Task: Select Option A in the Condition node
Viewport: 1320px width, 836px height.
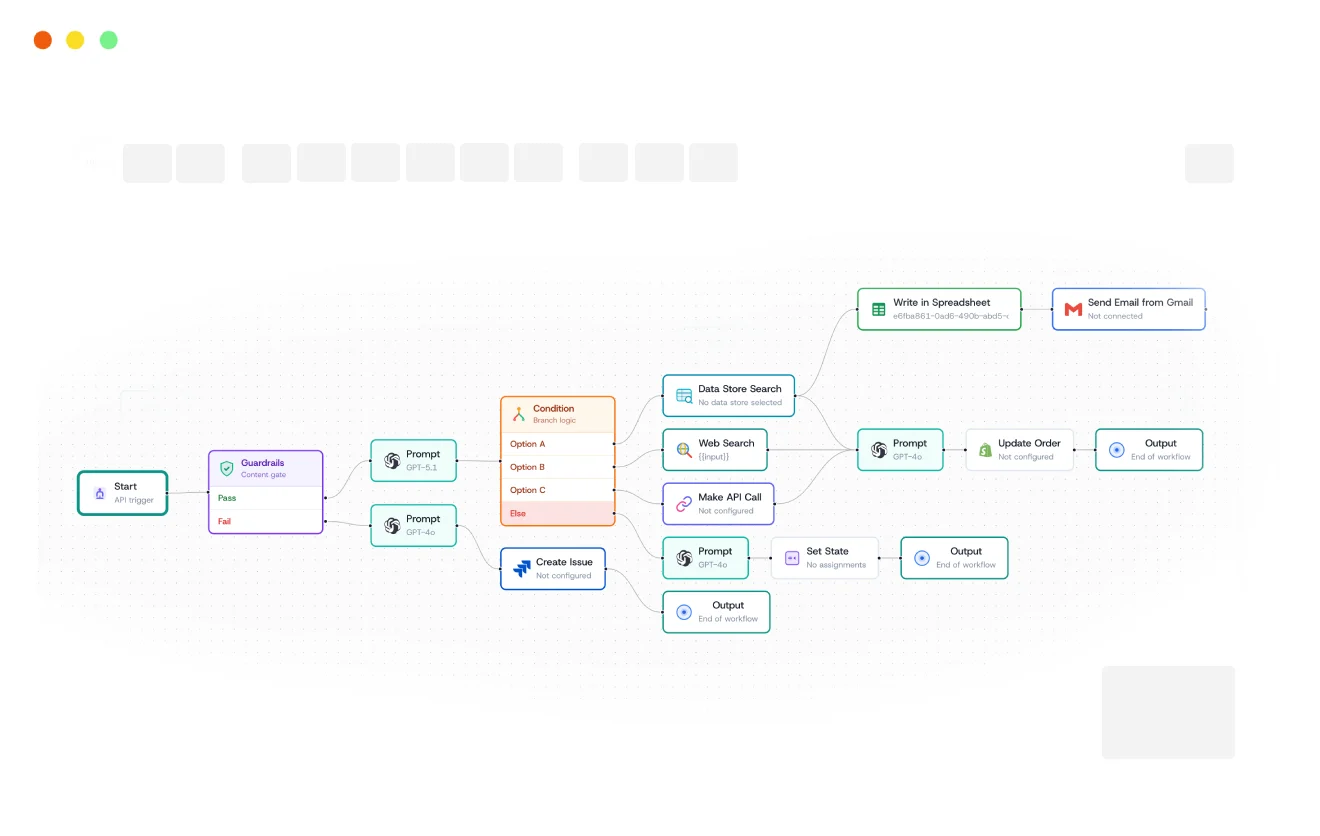Action: [557, 444]
